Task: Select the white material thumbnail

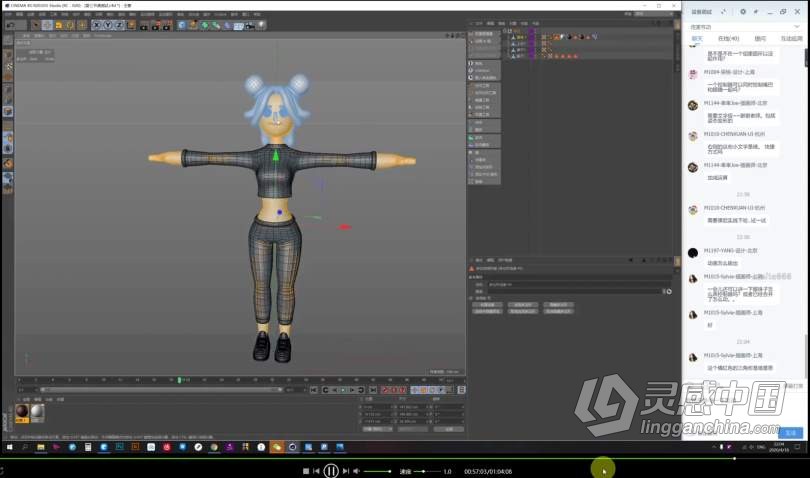Action: (x=37, y=412)
